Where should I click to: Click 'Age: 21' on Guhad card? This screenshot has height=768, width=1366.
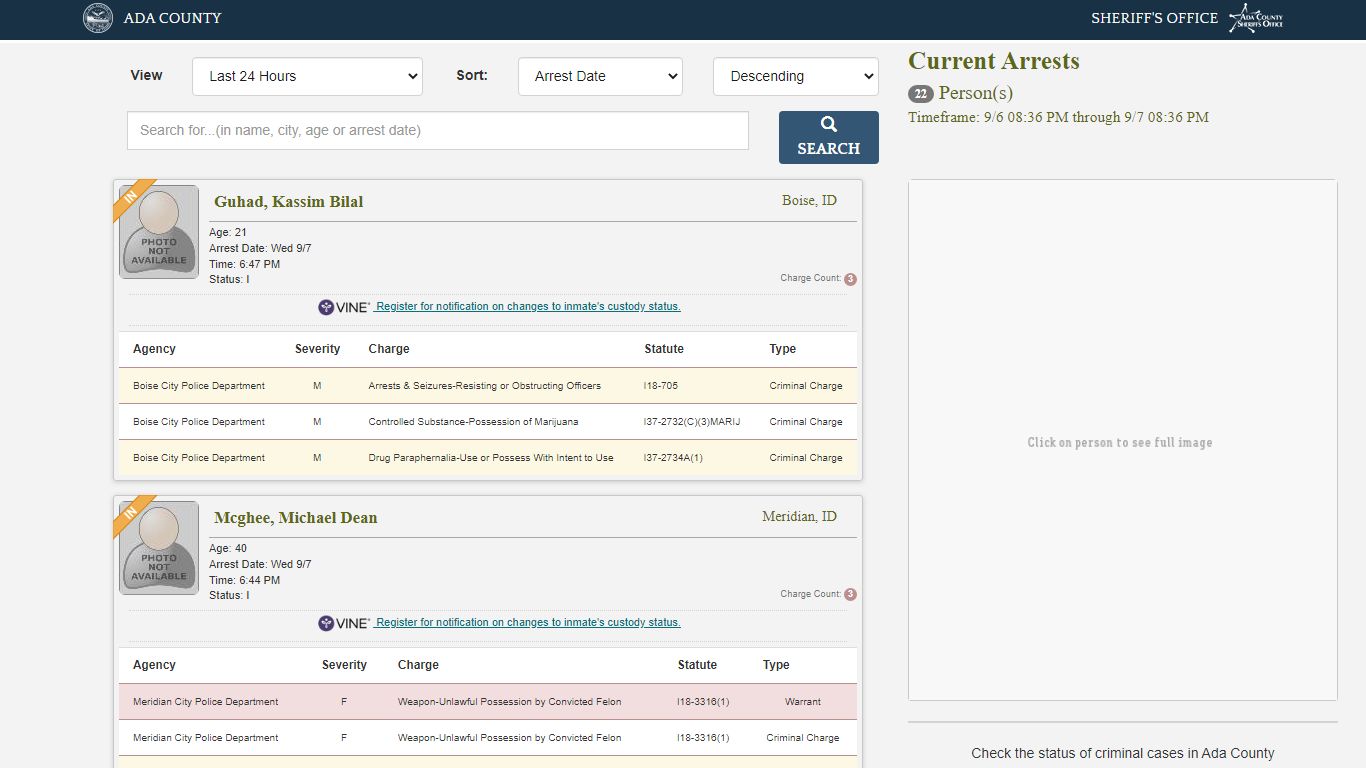coord(228,232)
